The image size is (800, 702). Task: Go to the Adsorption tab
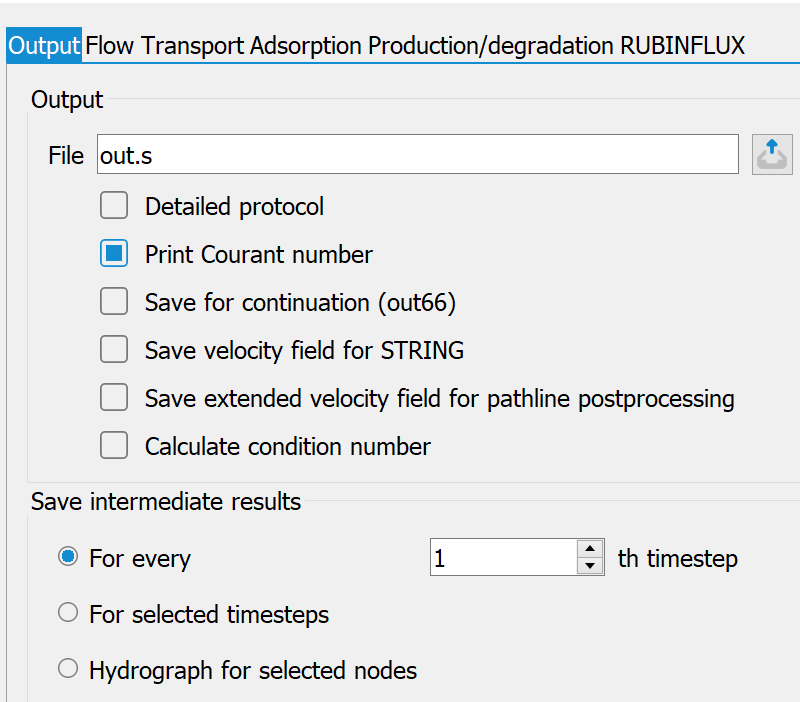click(306, 45)
